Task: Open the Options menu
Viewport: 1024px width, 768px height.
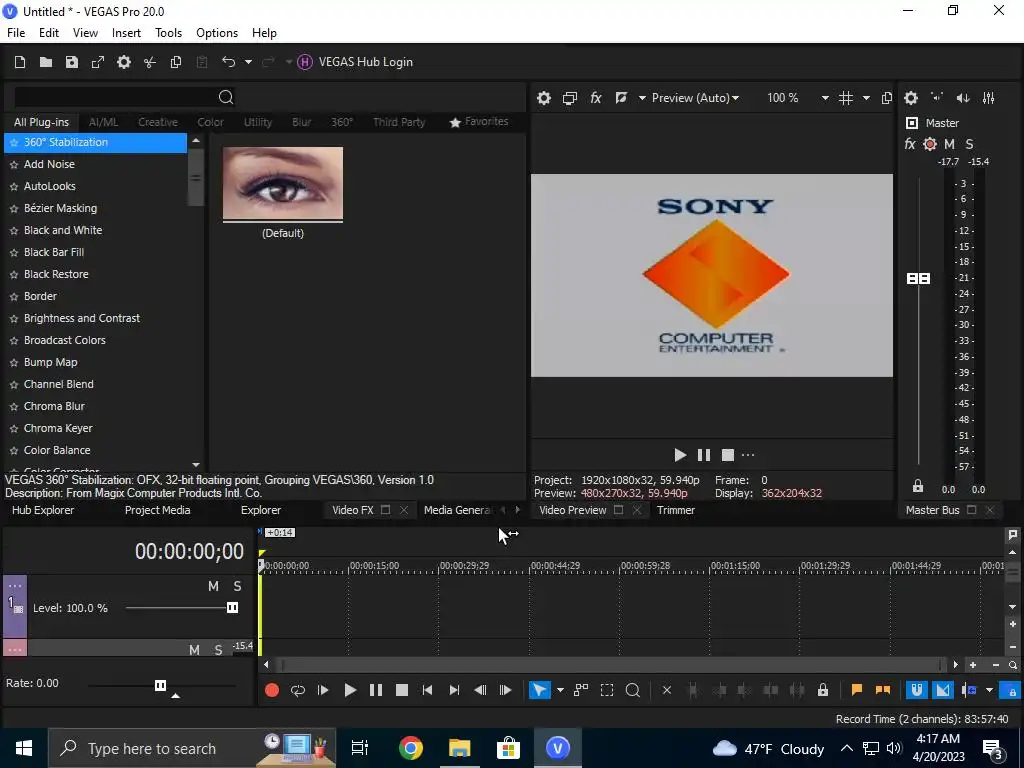Action: tap(217, 33)
